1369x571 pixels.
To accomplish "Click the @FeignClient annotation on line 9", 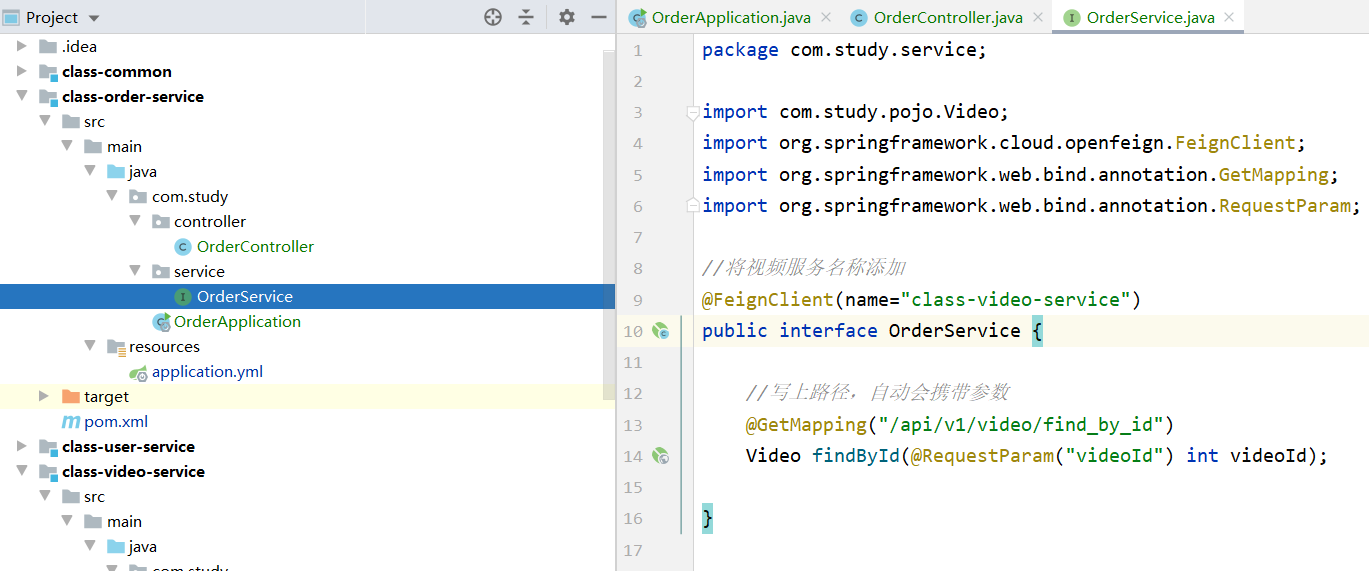I will click(x=767, y=299).
